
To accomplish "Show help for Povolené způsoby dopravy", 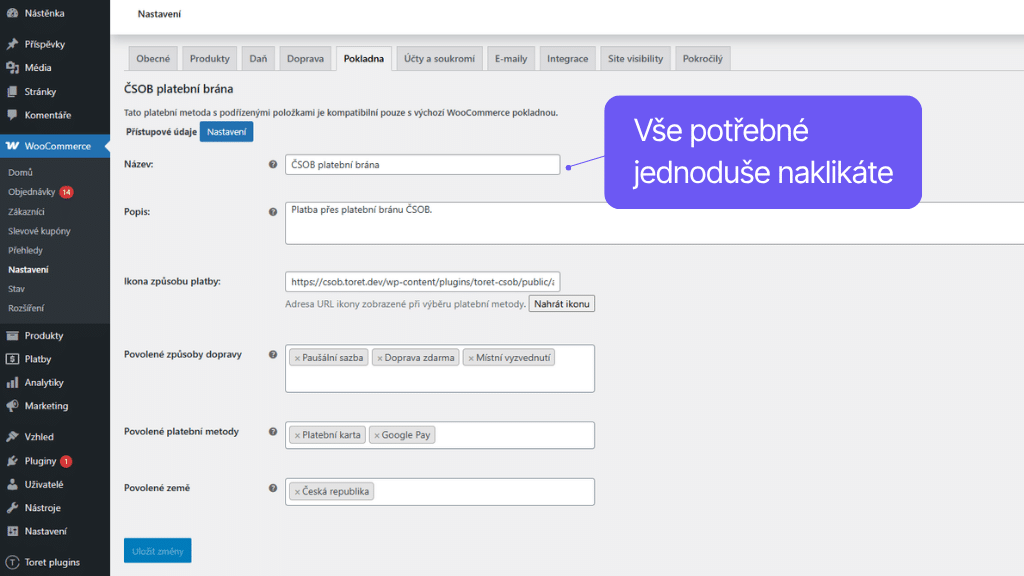I will point(273,355).
